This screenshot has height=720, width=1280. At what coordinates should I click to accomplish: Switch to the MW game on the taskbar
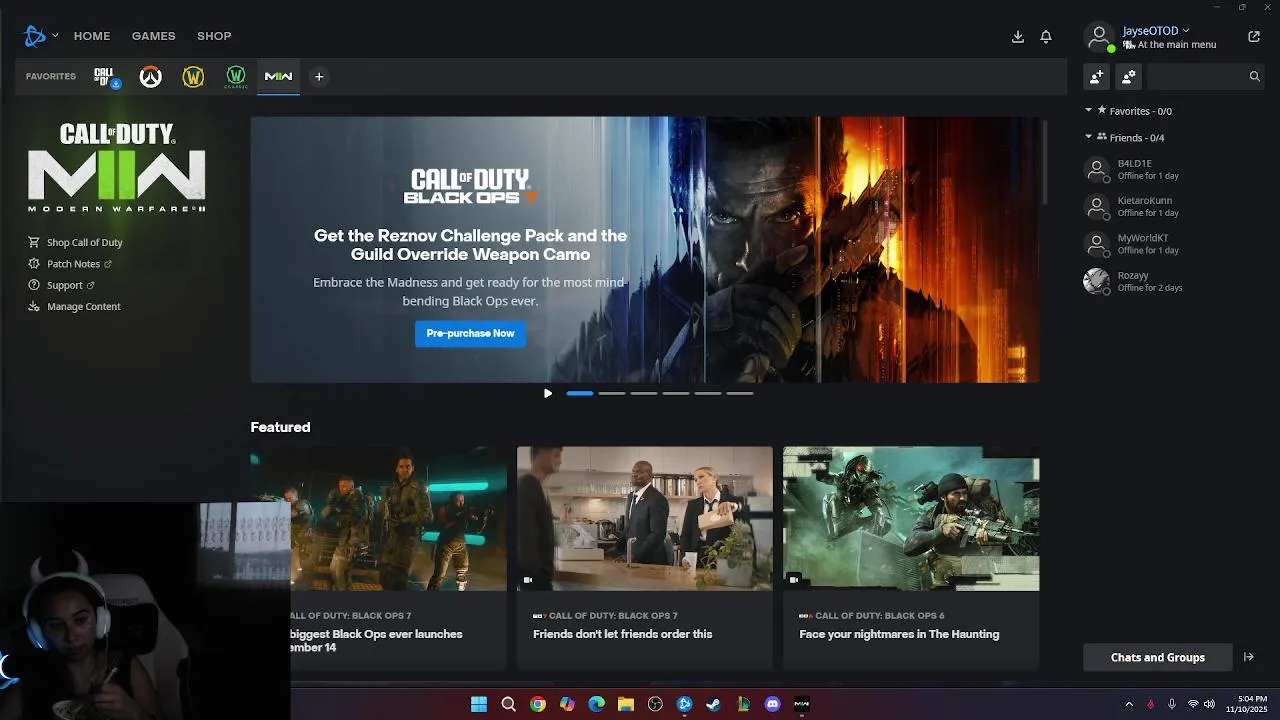(x=801, y=704)
